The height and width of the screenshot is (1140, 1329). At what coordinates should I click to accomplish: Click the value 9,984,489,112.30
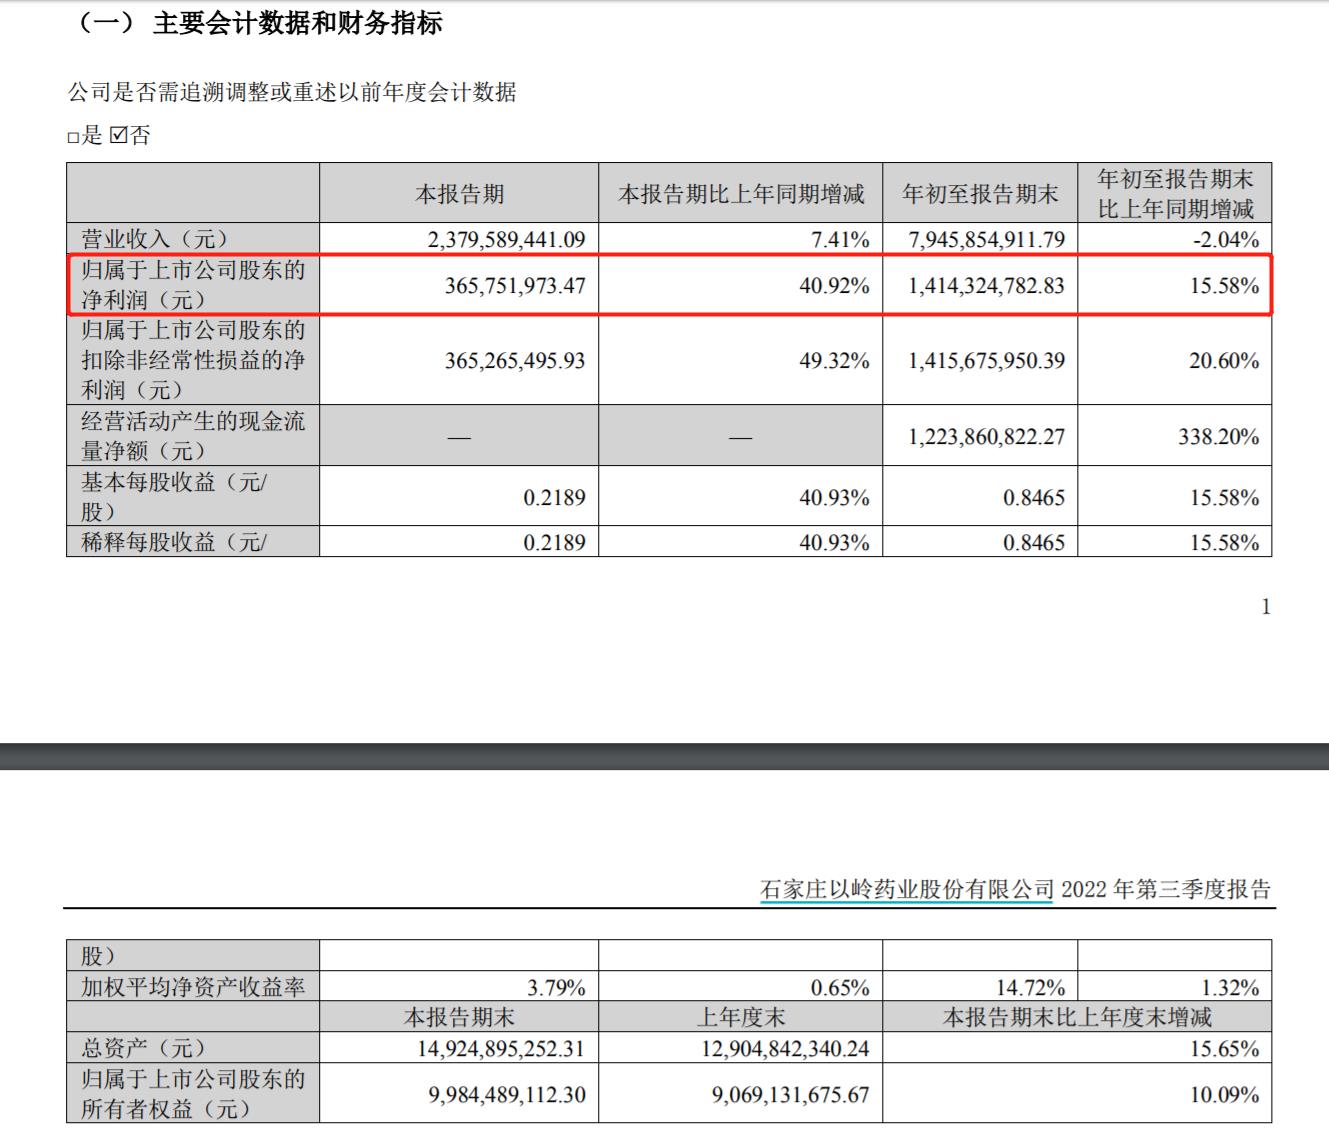pos(507,1095)
